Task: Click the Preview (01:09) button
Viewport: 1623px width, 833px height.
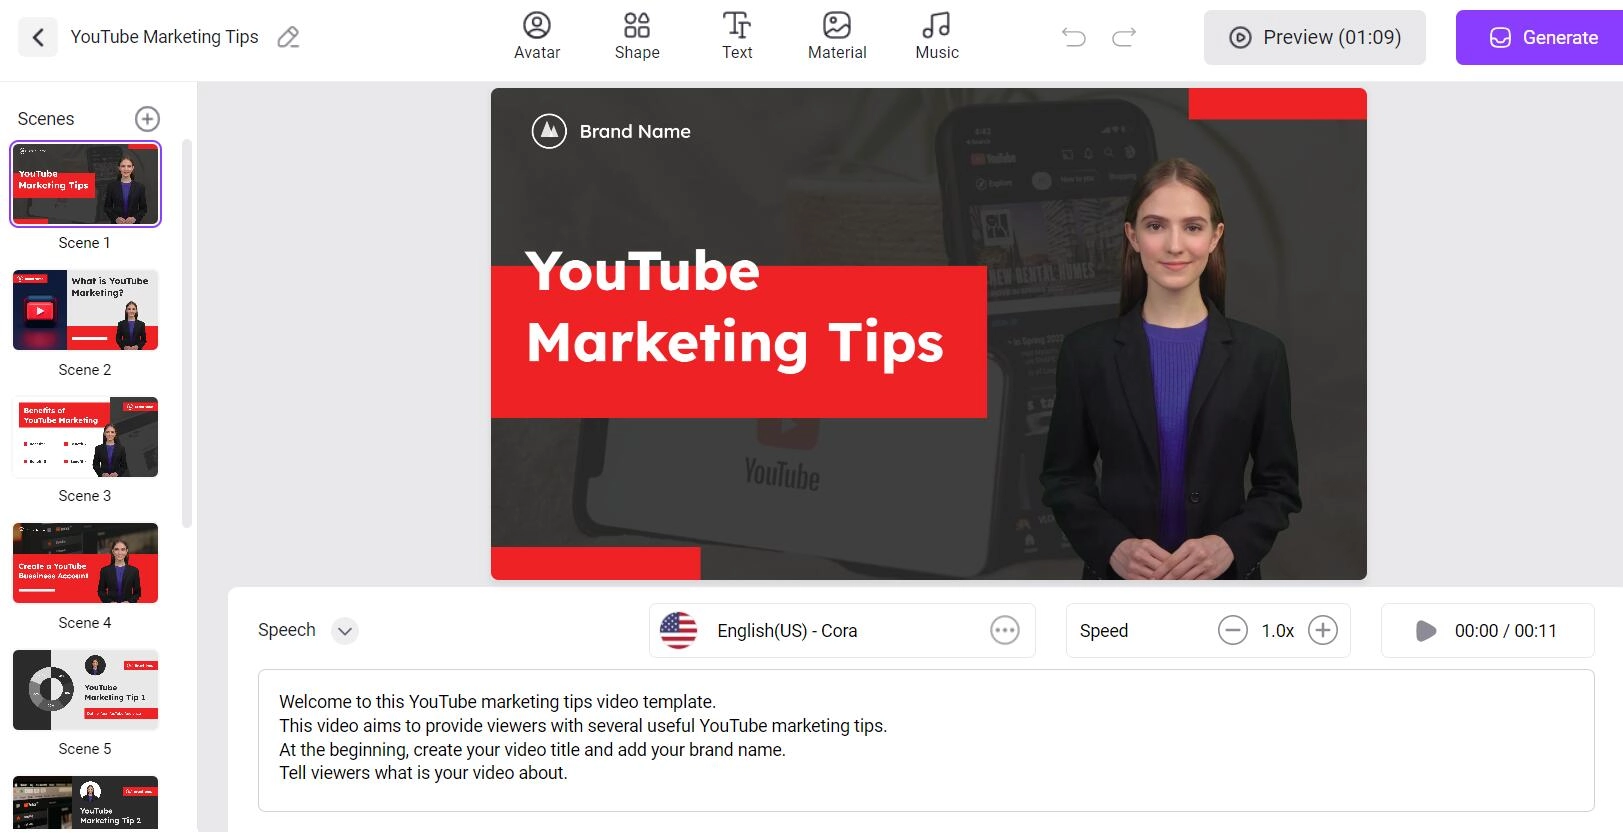Action: point(1314,38)
